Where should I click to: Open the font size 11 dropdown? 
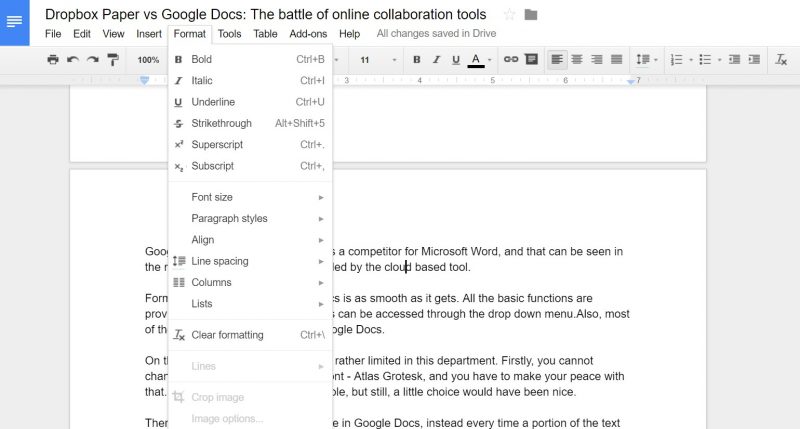(378, 60)
